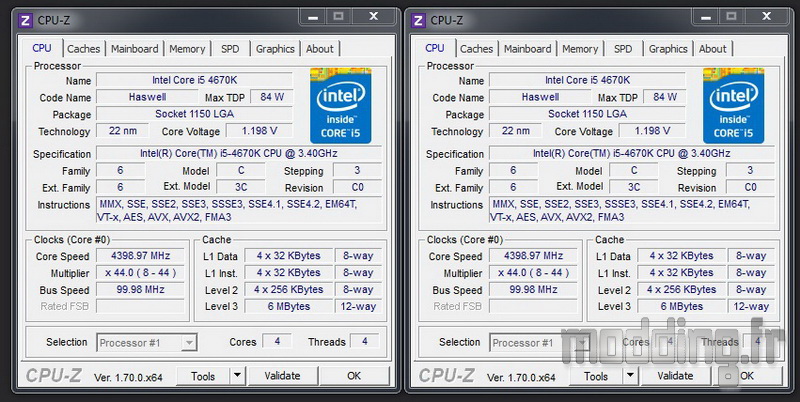Image resolution: width=800 pixels, height=402 pixels.
Task: Open Memory tab in right window
Action: coord(580,49)
